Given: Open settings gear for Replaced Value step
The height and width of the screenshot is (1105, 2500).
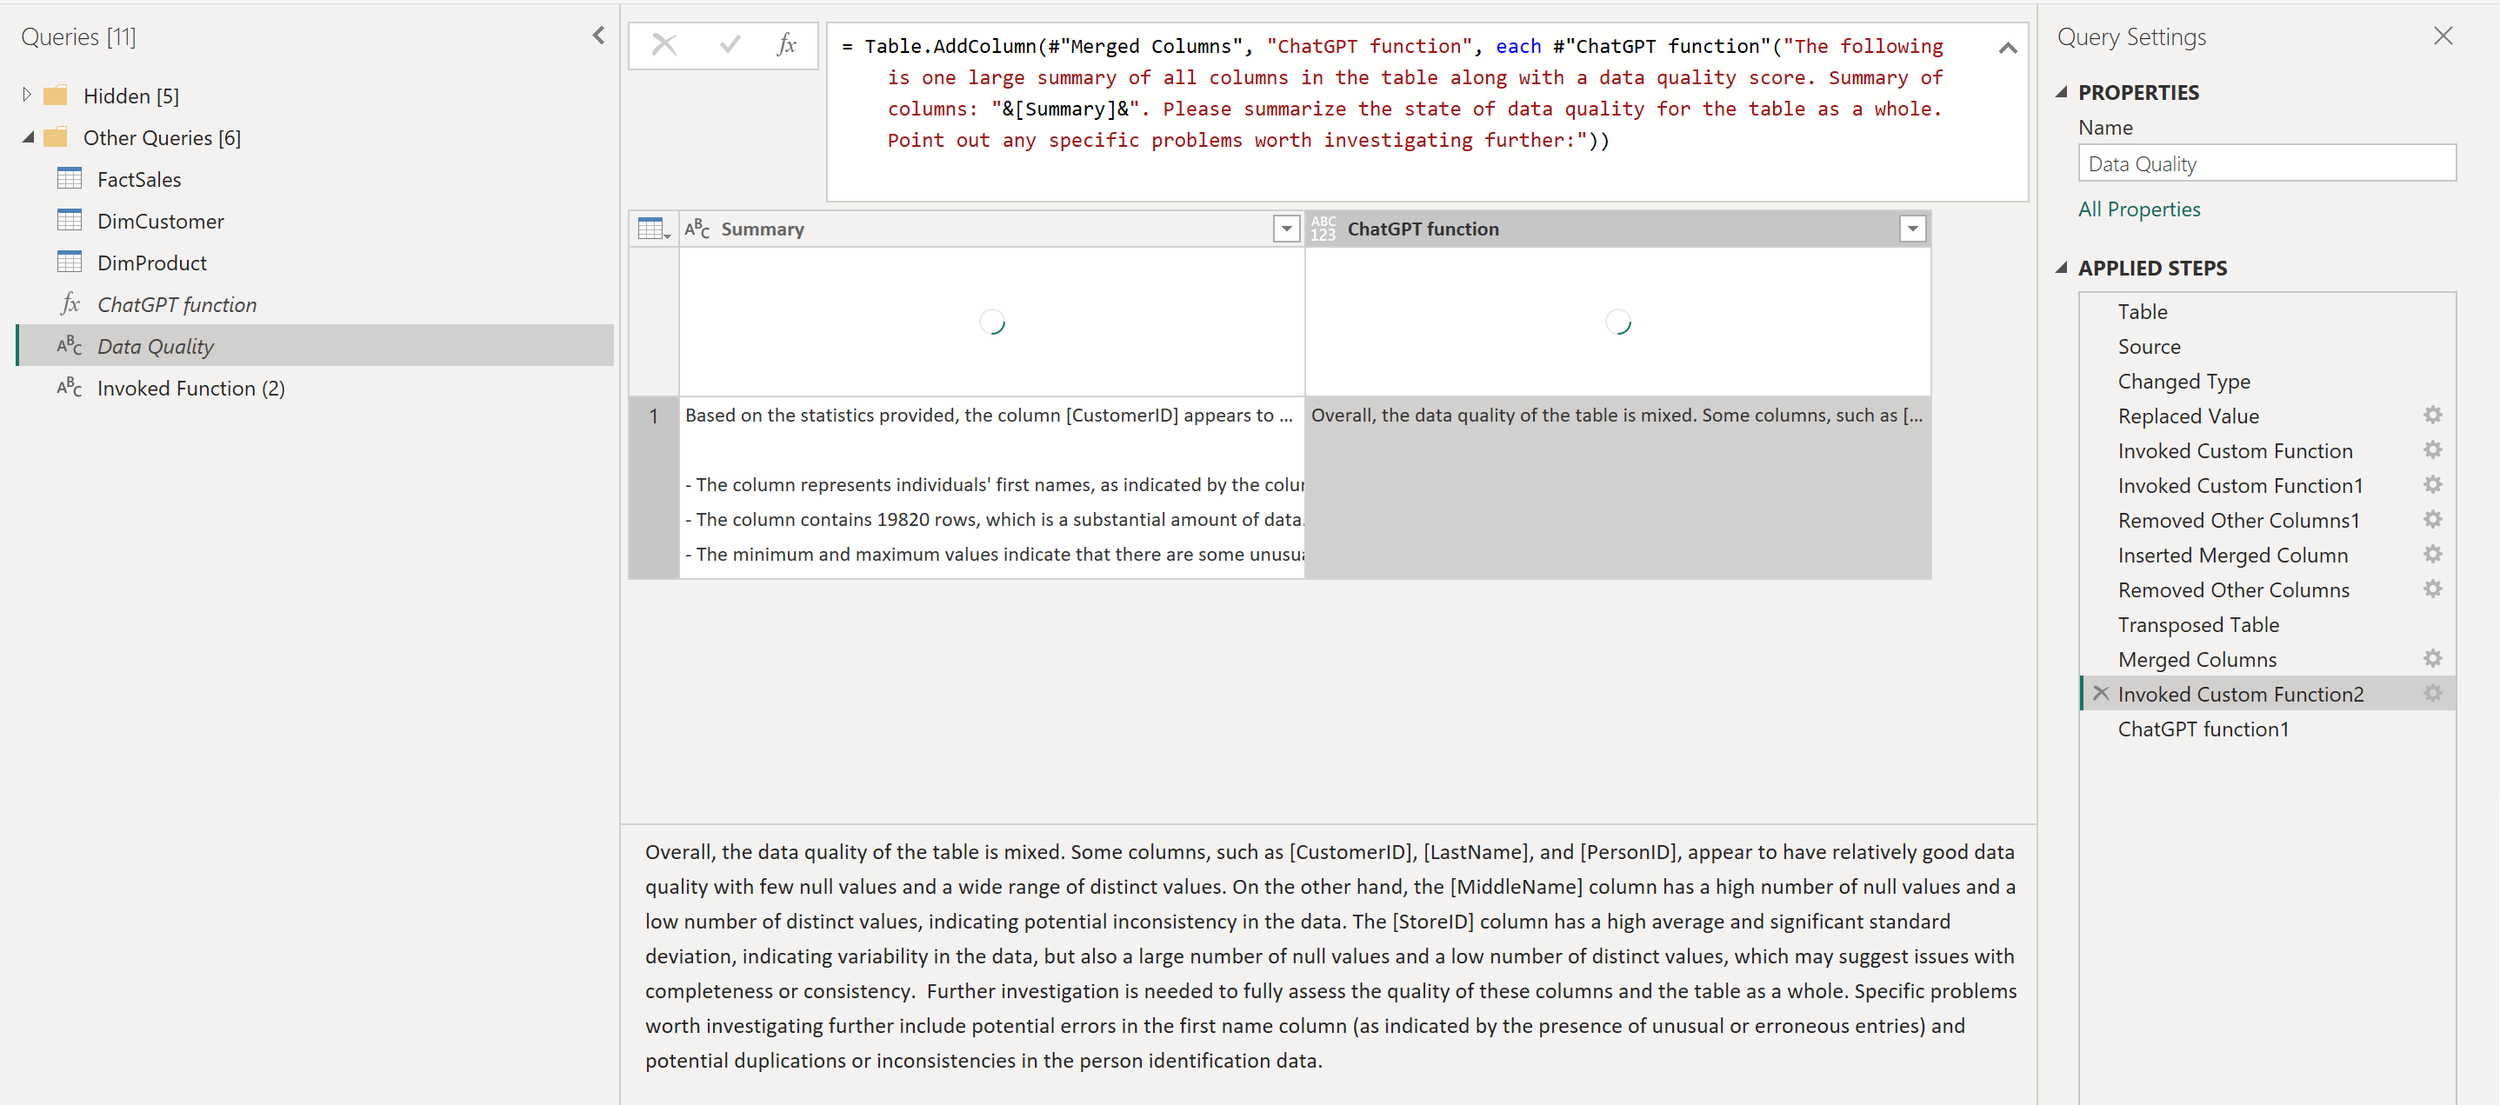Looking at the screenshot, I should (2433, 415).
